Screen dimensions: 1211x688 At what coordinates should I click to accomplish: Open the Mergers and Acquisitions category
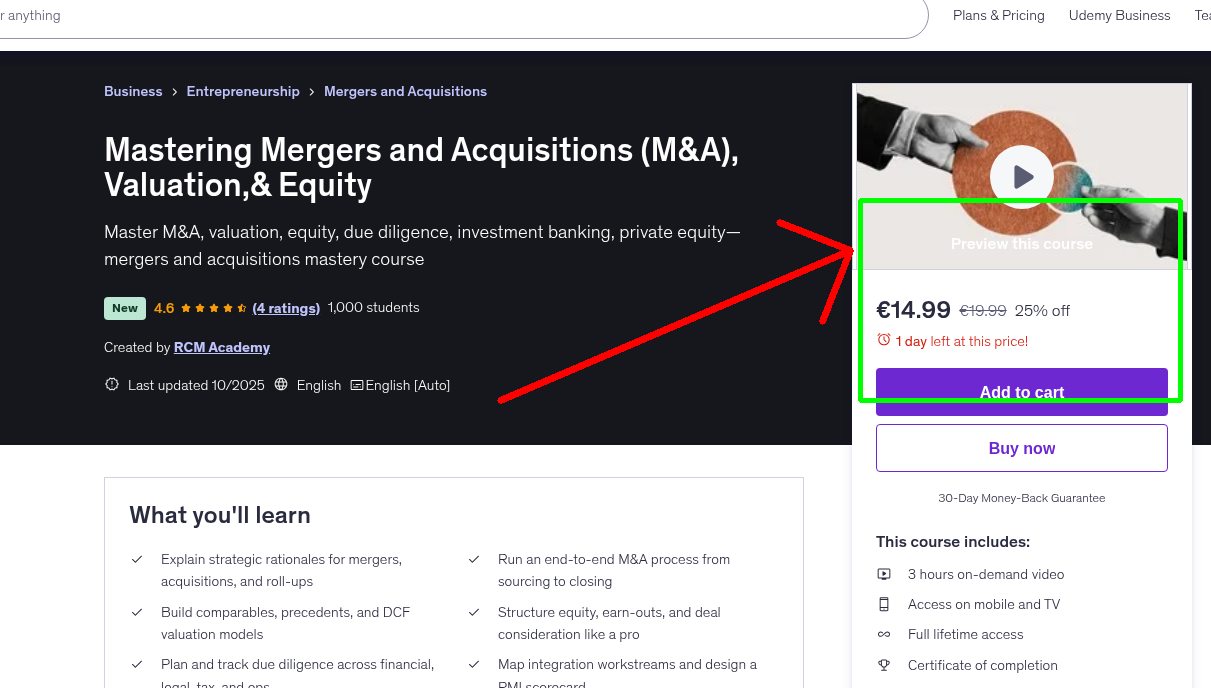(405, 91)
